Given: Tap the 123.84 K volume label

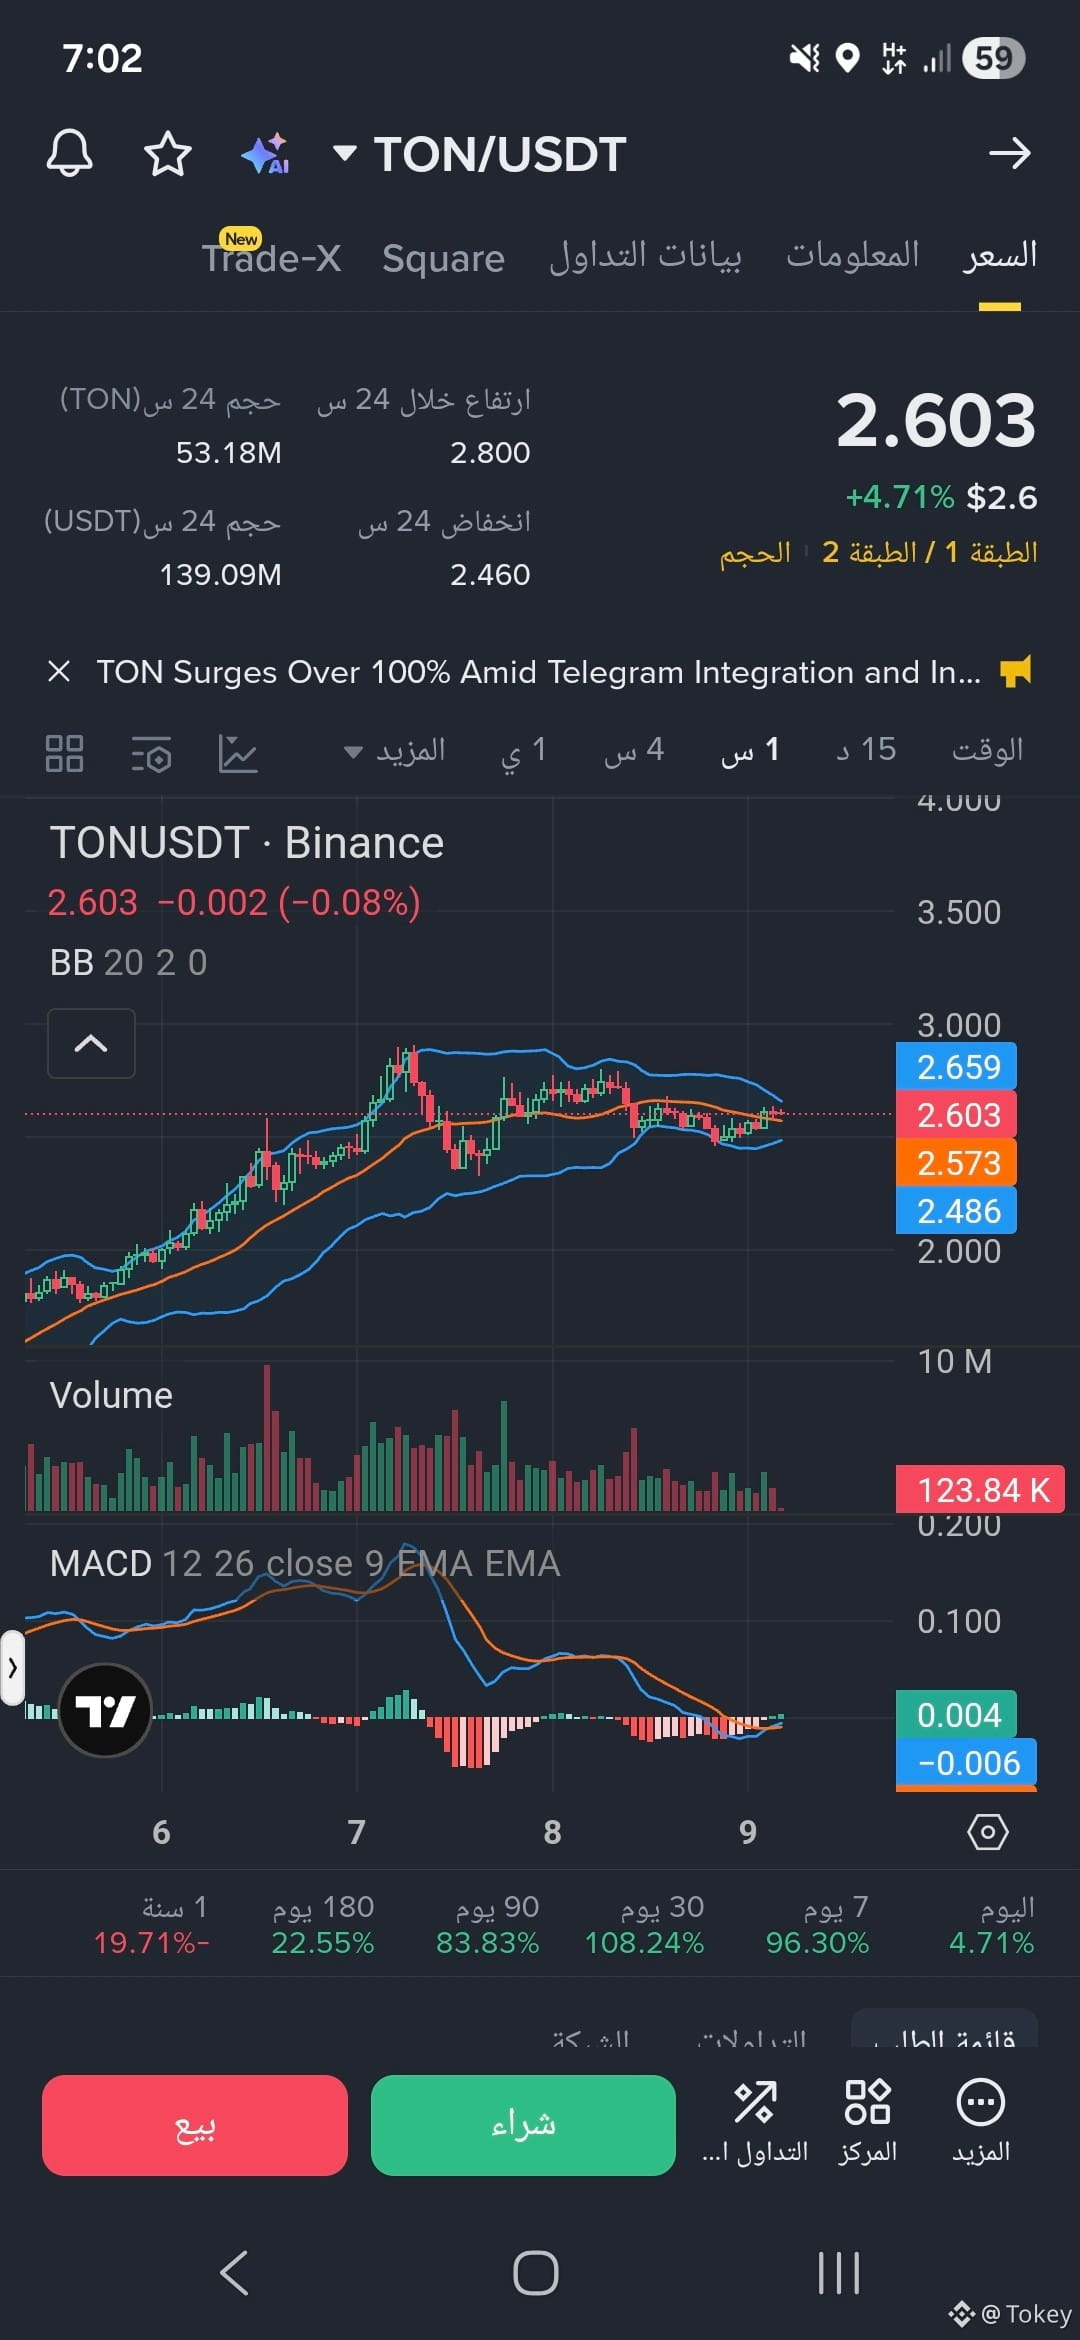Looking at the screenshot, I should point(981,1490).
